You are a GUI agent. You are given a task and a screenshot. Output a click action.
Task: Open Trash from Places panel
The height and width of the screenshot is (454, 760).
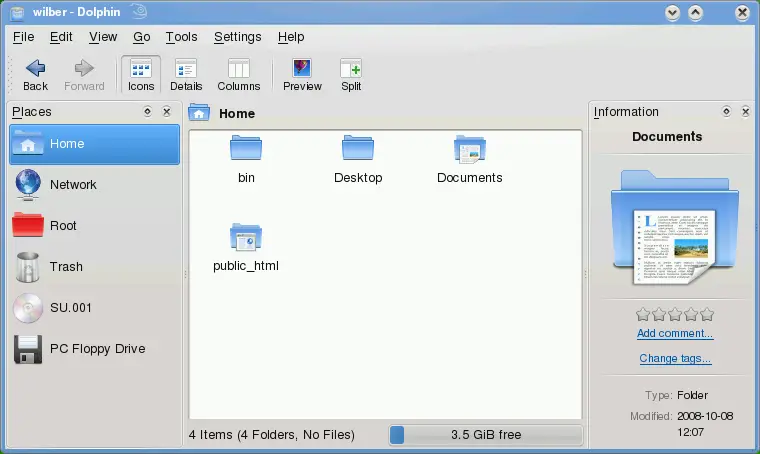click(x=66, y=267)
